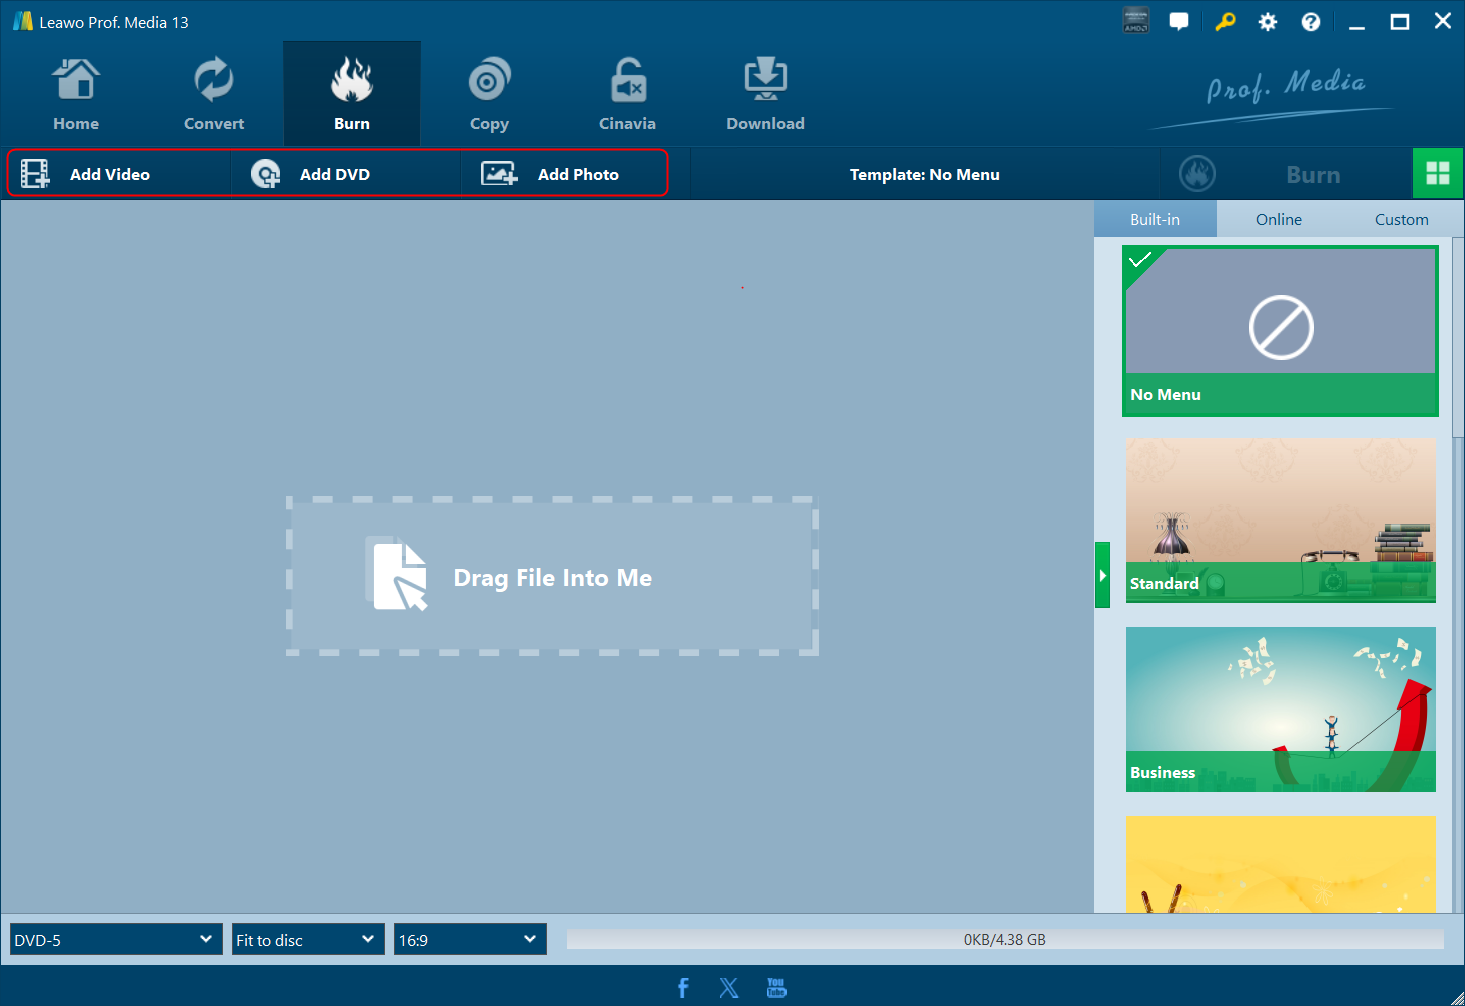Screen dimensions: 1465x1006
Task: Open the 16:9 aspect ratio dropdown
Action: click(x=470, y=939)
